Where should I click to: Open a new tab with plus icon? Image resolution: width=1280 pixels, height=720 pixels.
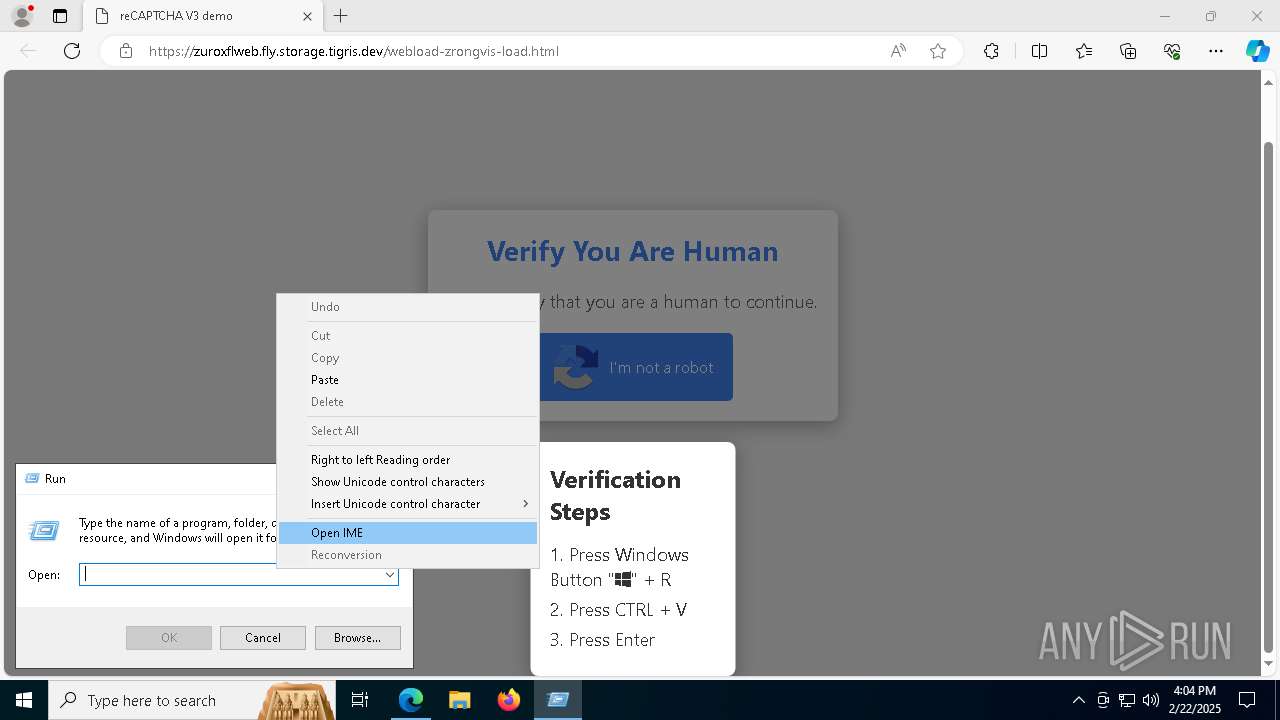pos(341,16)
